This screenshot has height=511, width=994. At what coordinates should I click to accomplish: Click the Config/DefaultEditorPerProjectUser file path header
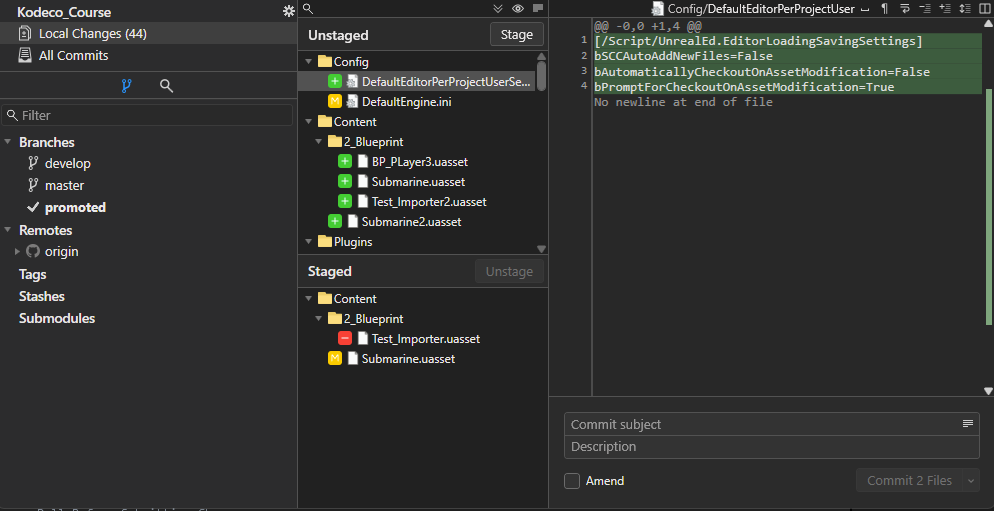pos(761,9)
